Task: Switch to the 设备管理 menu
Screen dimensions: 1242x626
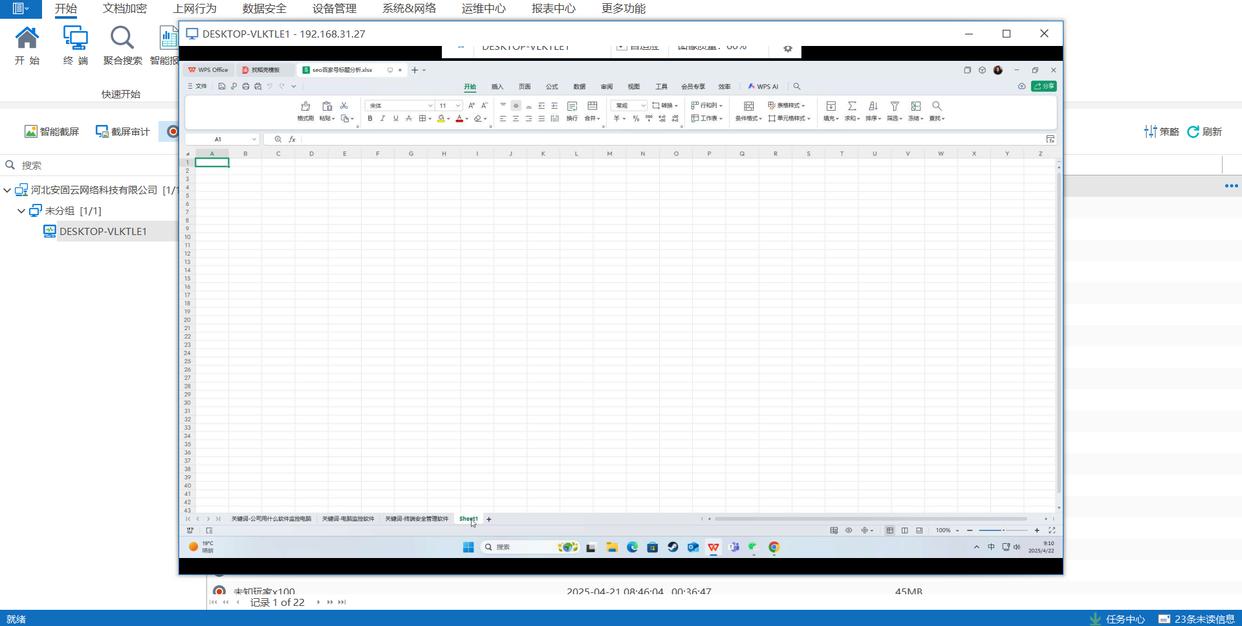Action: pyautogui.click(x=334, y=8)
